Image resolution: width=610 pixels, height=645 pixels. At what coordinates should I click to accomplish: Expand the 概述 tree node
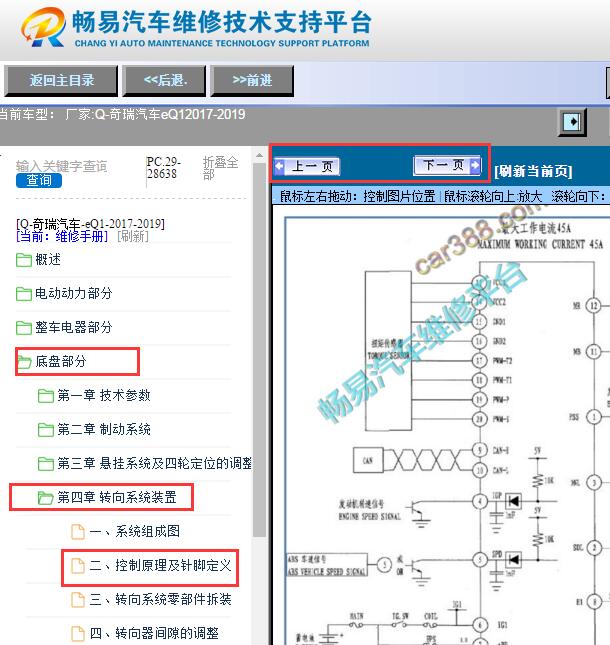point(48,260)
